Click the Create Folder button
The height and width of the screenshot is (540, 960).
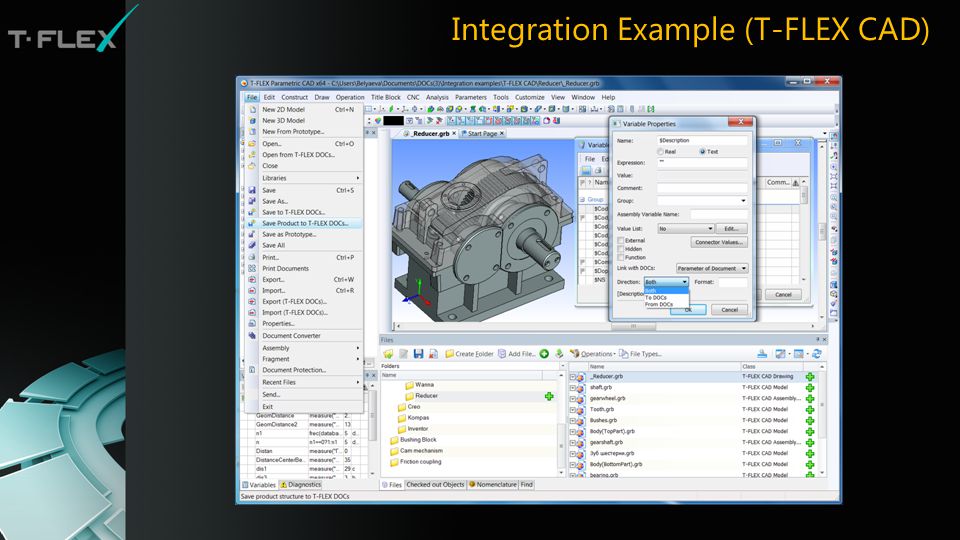[x=470, y=354]
